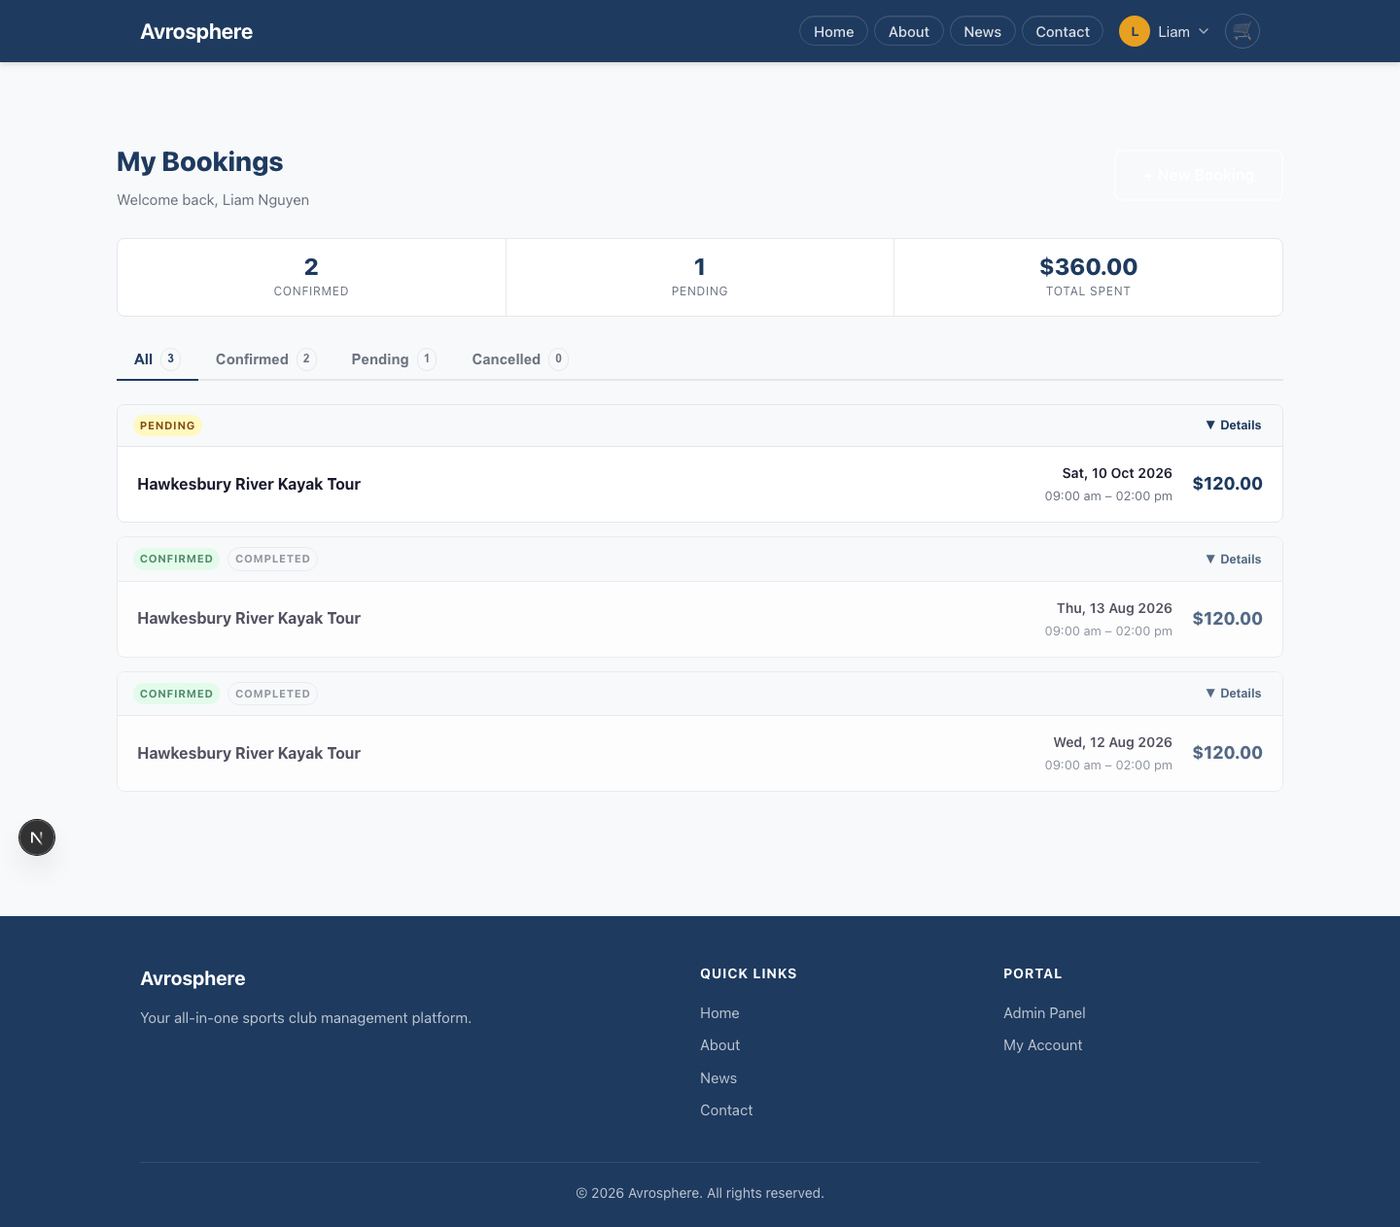Screen dimensions: 1400x1227
Task: Follow the footer News quick link
Action: pos(718,1078)
